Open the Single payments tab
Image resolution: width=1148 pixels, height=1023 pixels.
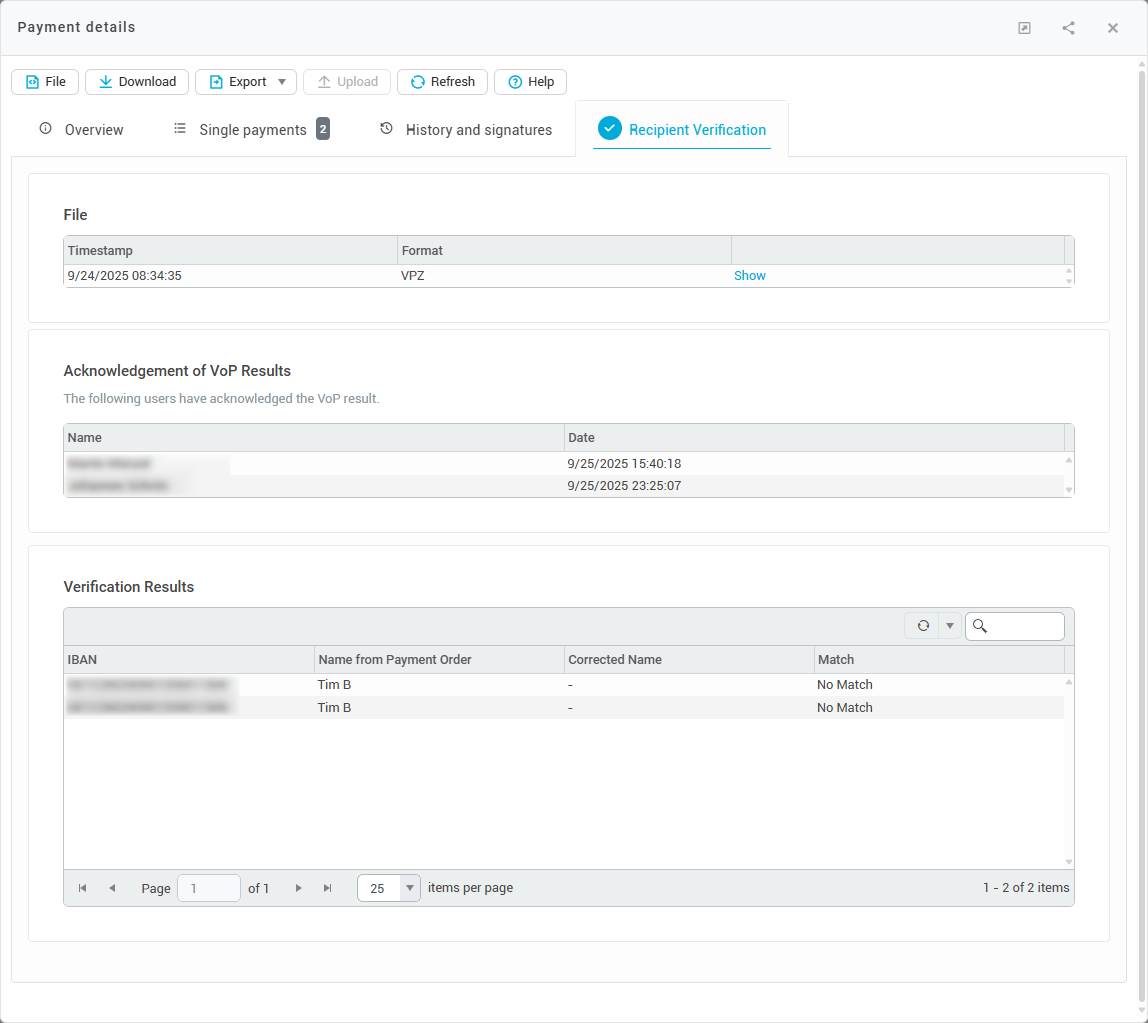[x=251, y=130]
